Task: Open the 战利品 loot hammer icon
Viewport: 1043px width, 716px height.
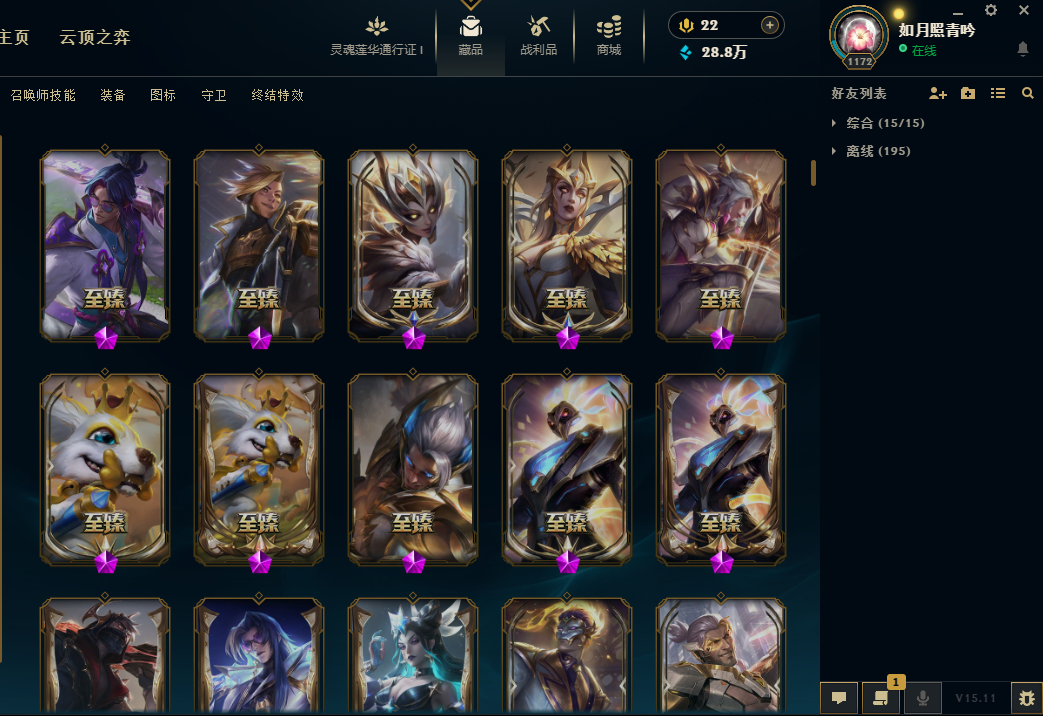Action: click(x=538, y=27)
